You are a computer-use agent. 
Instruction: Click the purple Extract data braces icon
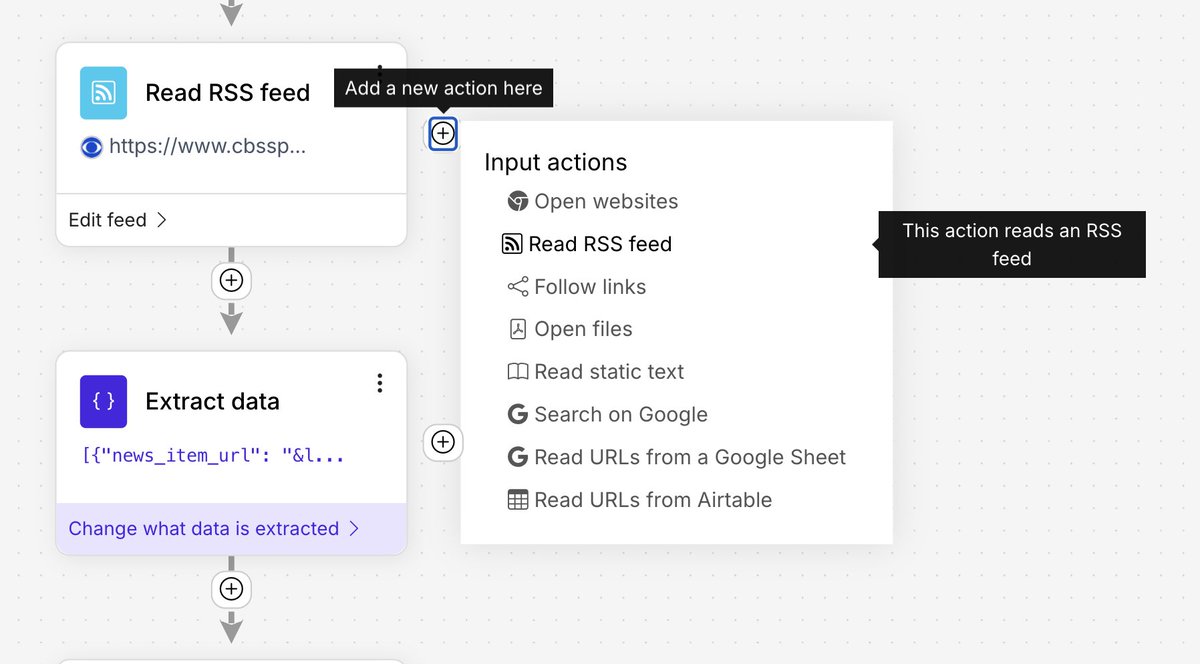click(x=104, y=402)
